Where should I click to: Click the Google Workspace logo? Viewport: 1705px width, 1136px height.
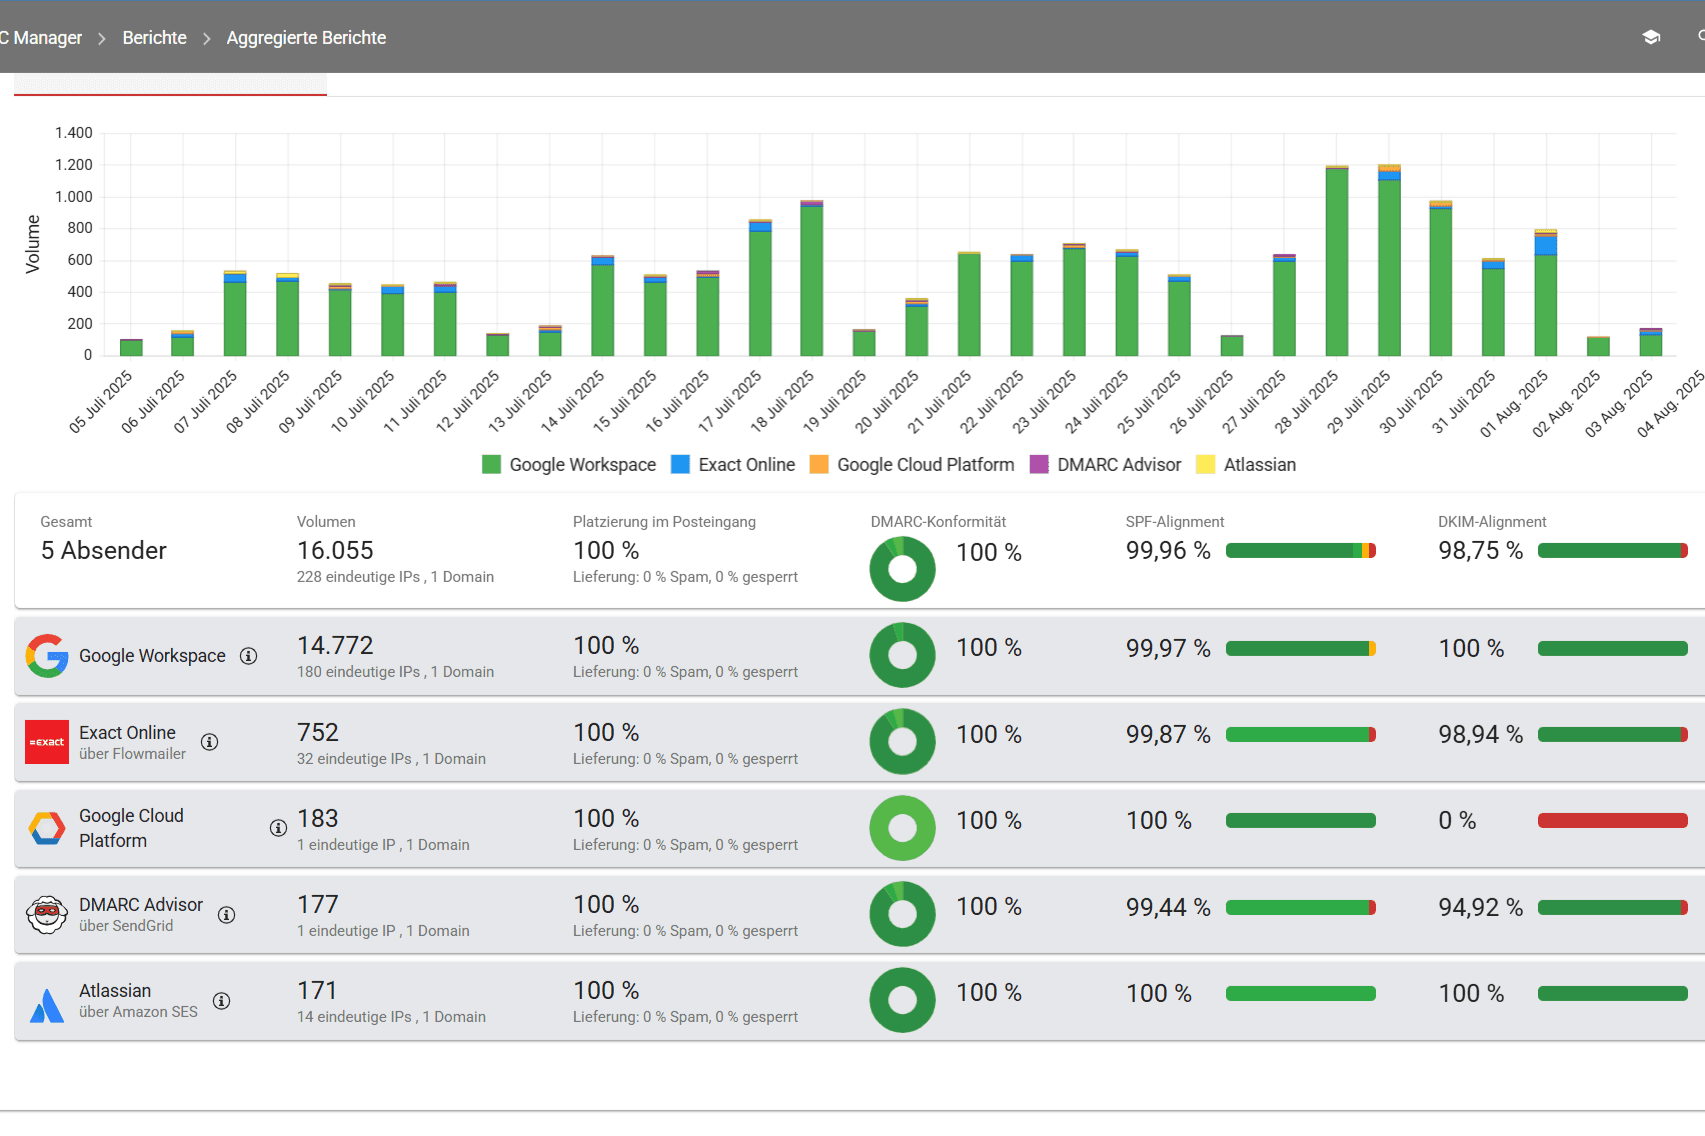[47, 656]
